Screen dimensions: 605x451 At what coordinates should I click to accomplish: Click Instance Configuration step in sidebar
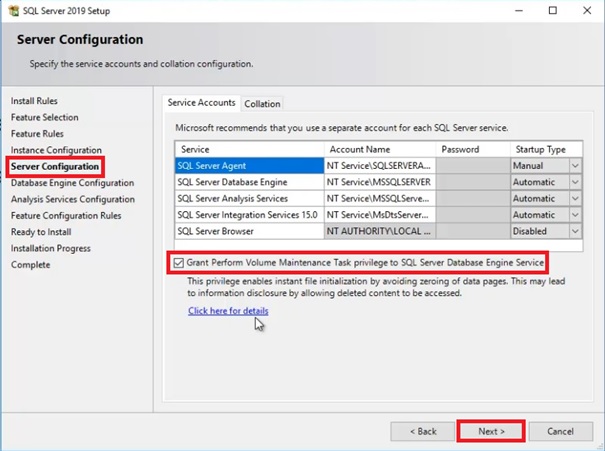coord(56,150)
